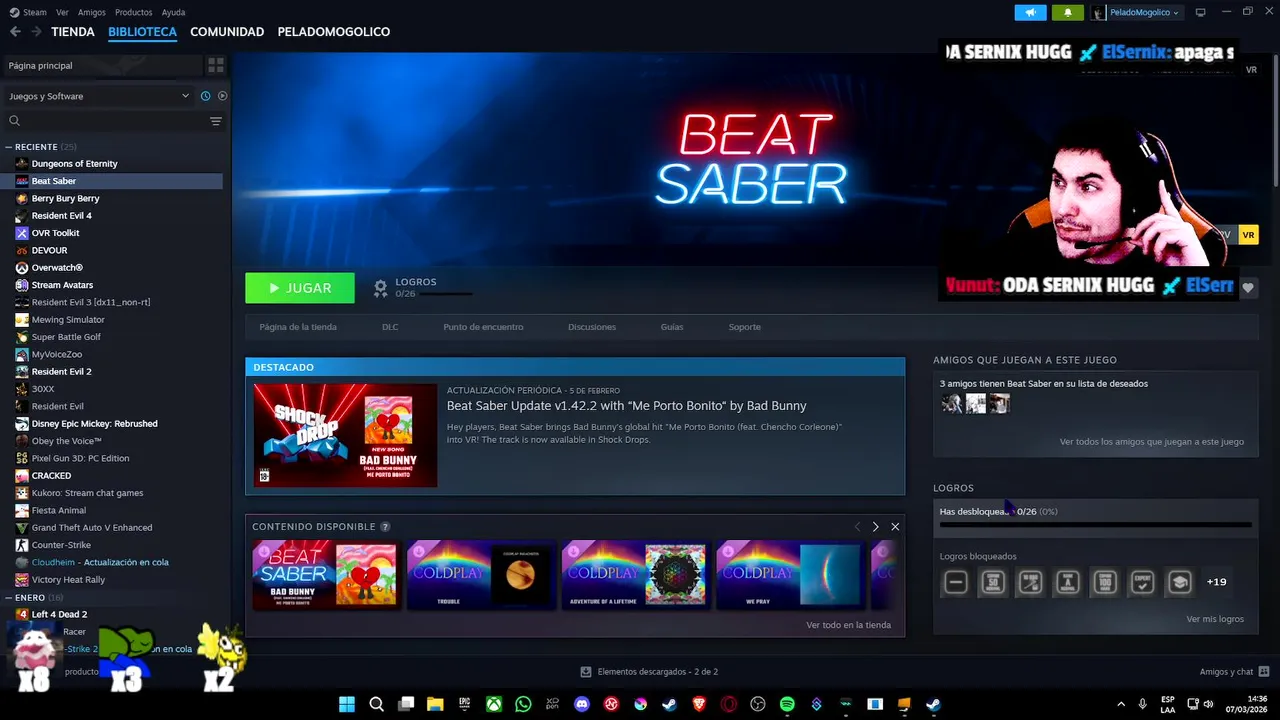Screen dimensions: 1280x720
Task: Open Epic Games launcher from taskbar
Action: tap(465, 704)
